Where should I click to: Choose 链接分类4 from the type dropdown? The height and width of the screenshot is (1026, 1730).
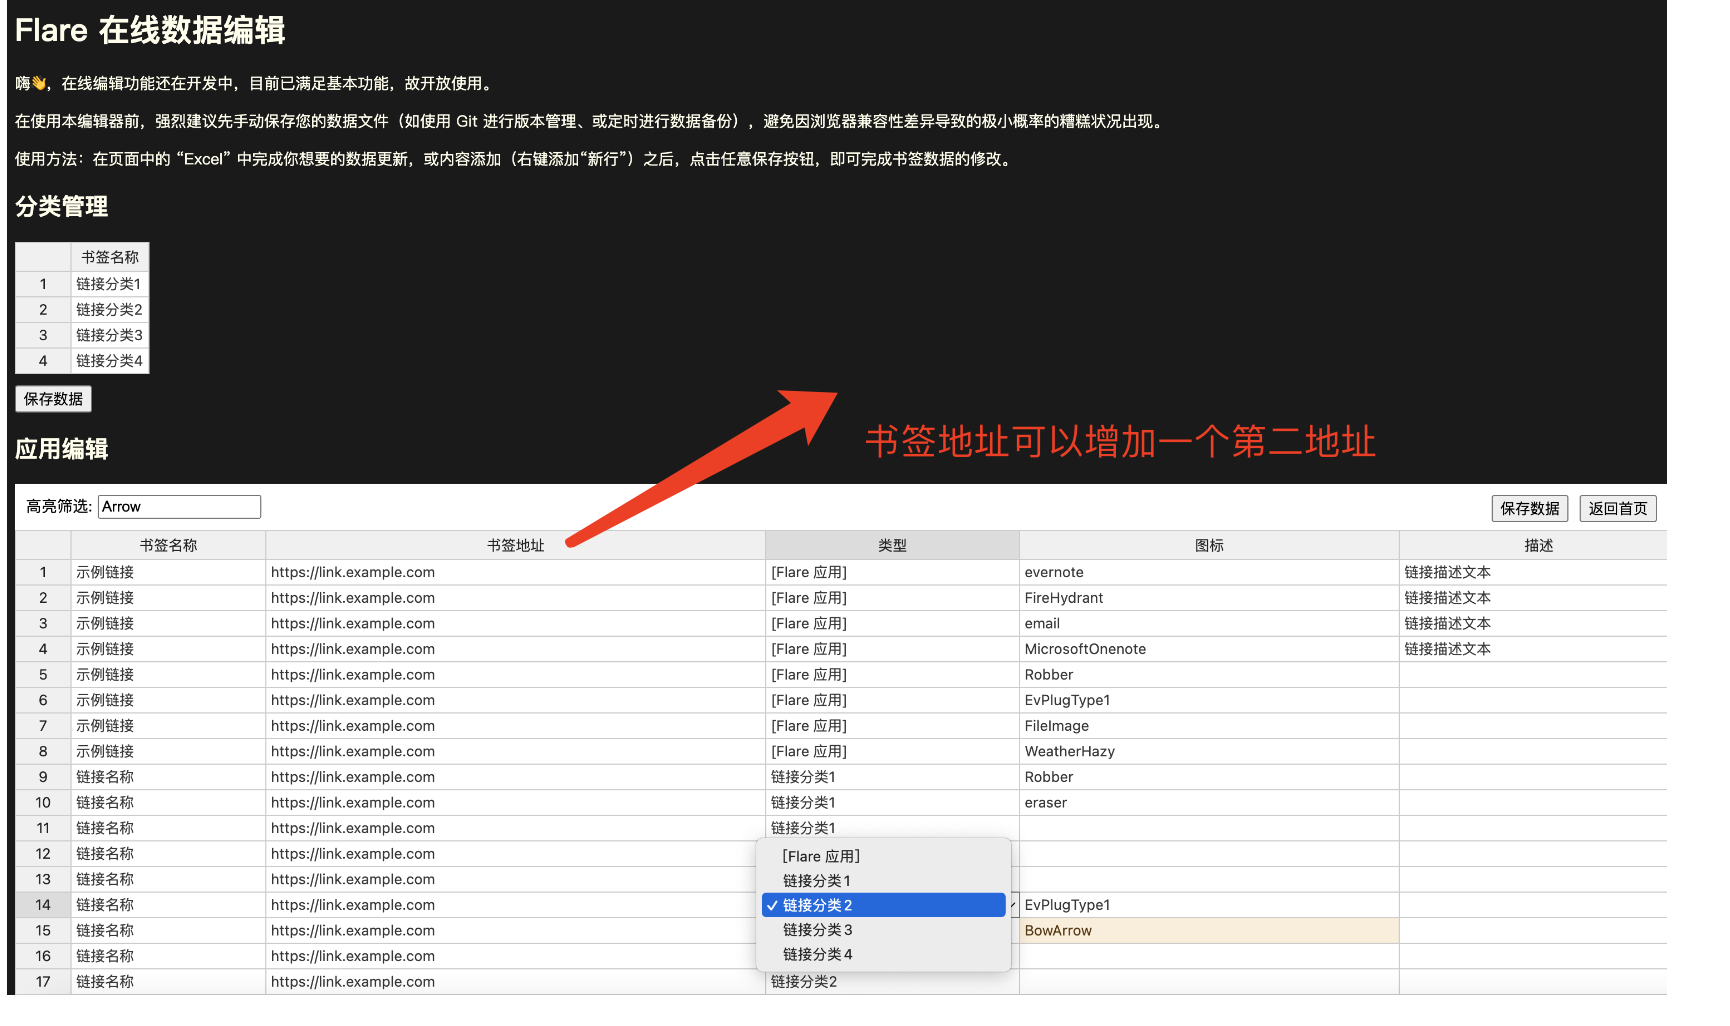(883, 954)
